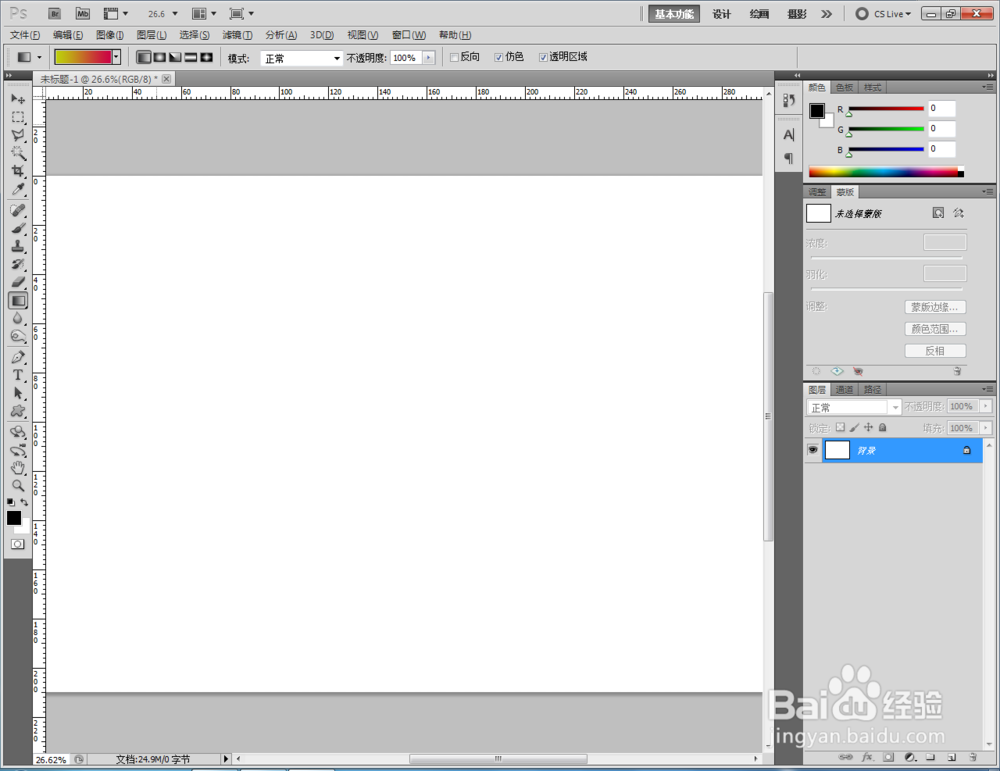Select the Zoom tool
Image resolution: width=1000 pixels, height=771 pixels.
coord(18,485)
